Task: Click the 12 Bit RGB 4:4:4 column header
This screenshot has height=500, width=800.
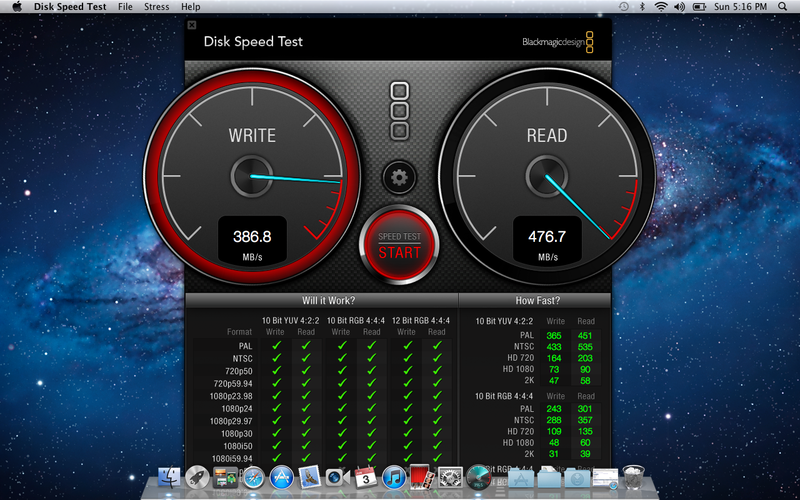Action: click(421, 320)
